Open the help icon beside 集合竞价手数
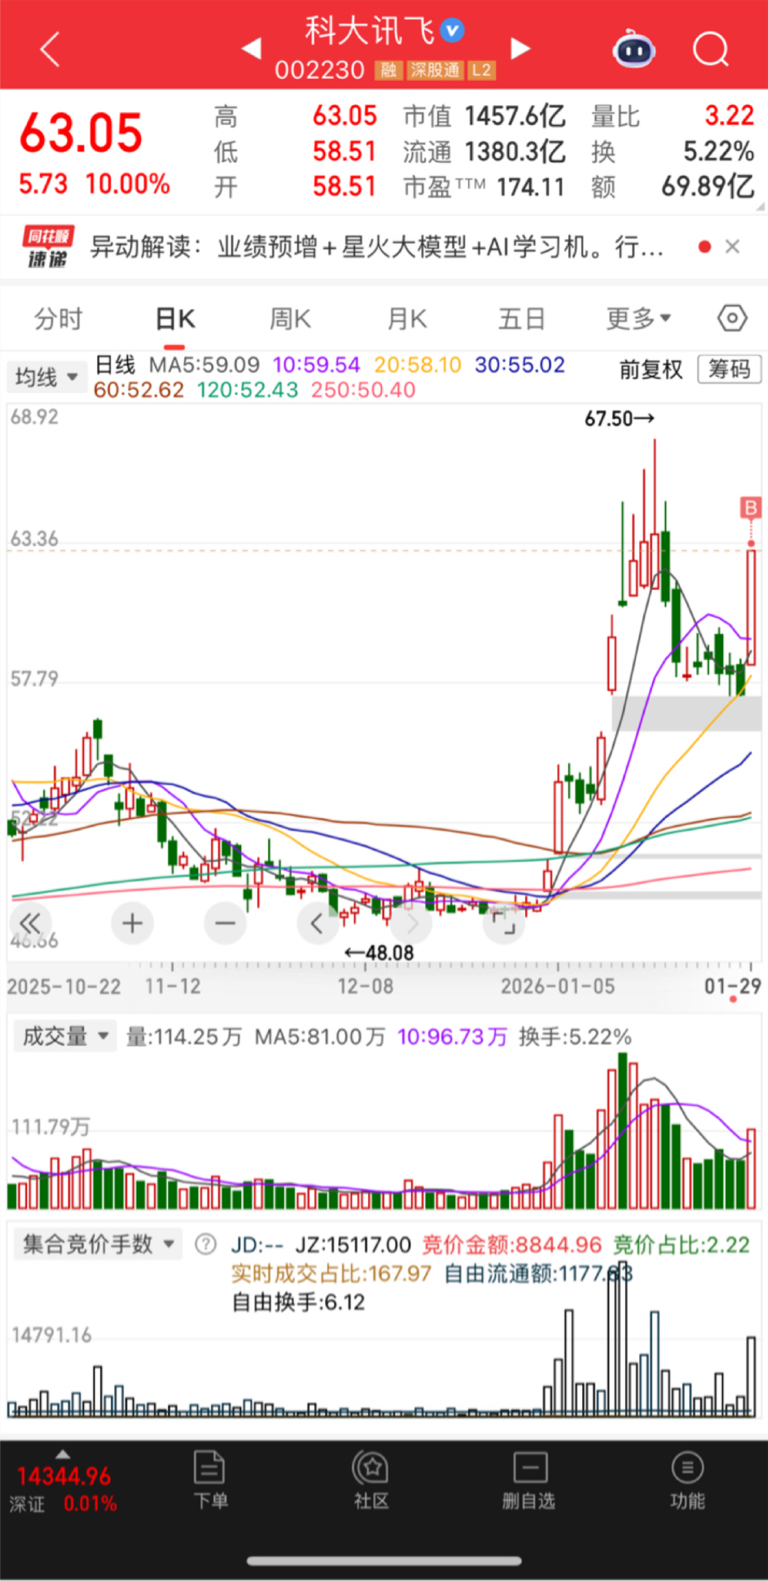Image resolution: width=768 pixels, height=1581 pixels. click(206, 1244)
